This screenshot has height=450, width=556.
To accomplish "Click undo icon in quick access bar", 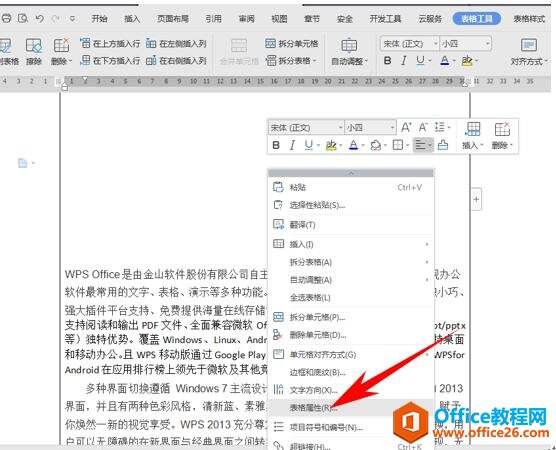I will (x=40, y=18).
